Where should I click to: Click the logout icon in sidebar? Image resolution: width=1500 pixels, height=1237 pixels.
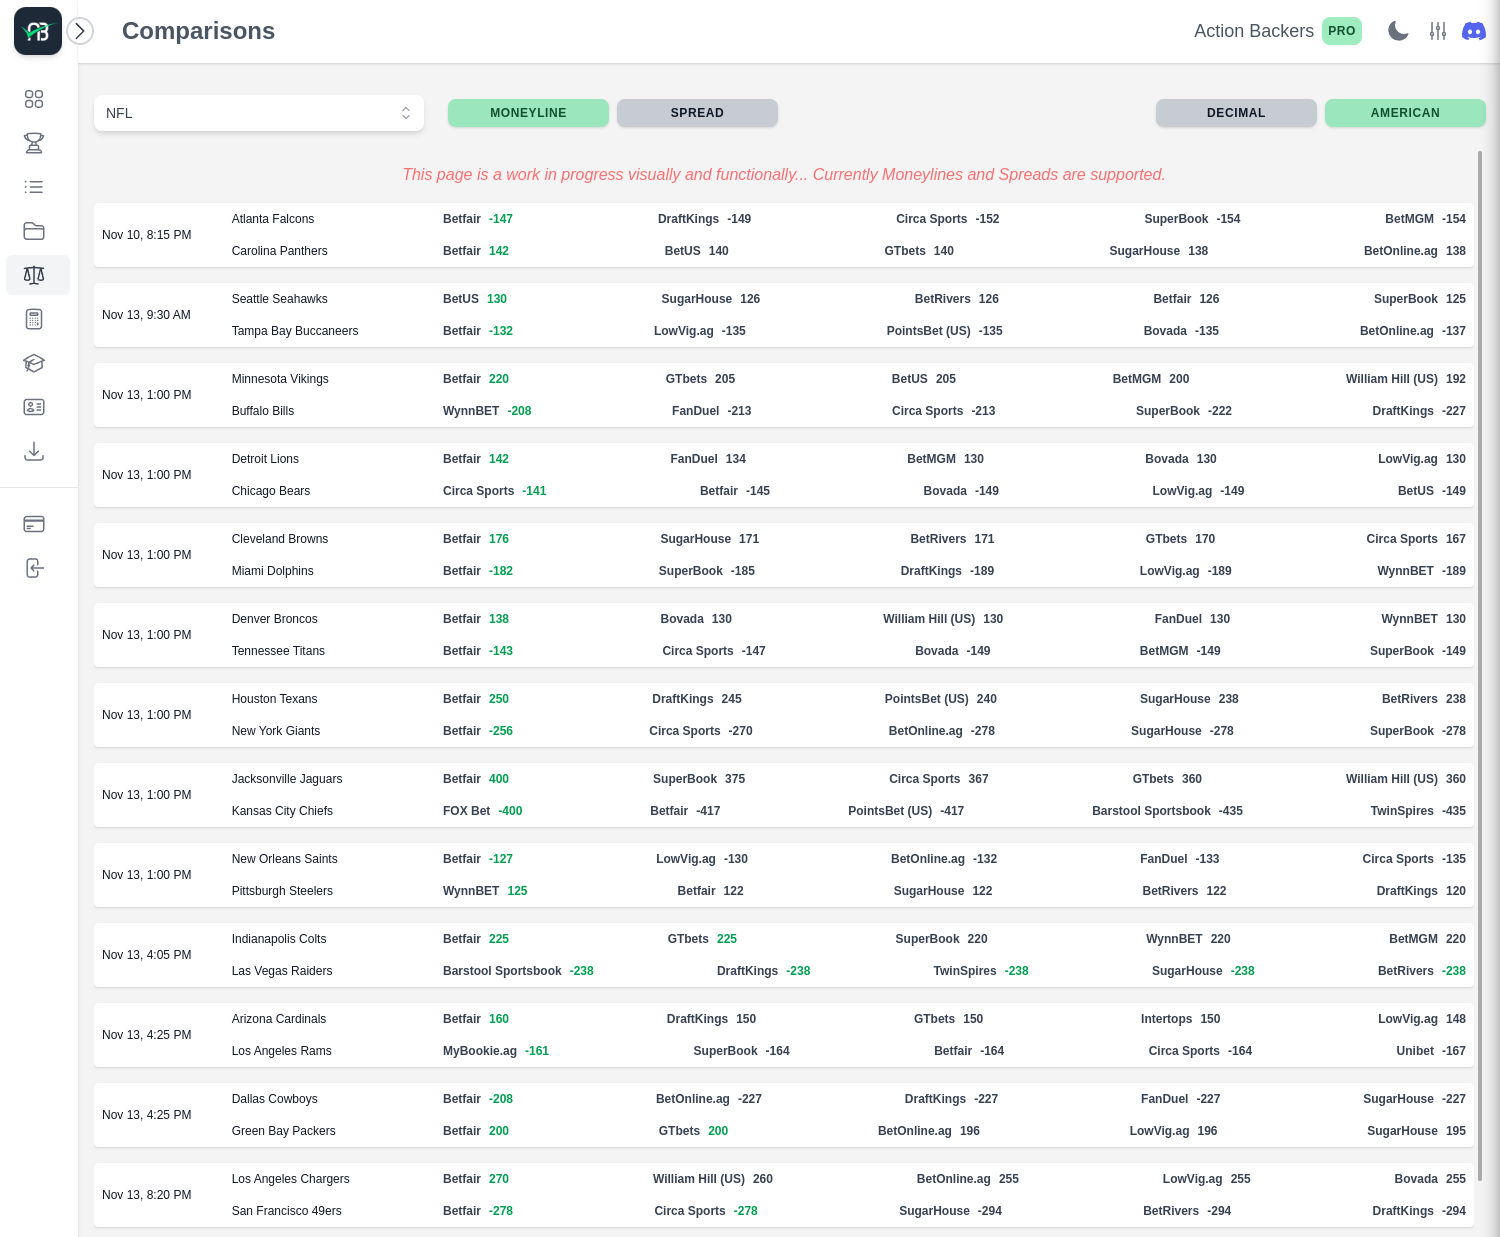point(34,568)
